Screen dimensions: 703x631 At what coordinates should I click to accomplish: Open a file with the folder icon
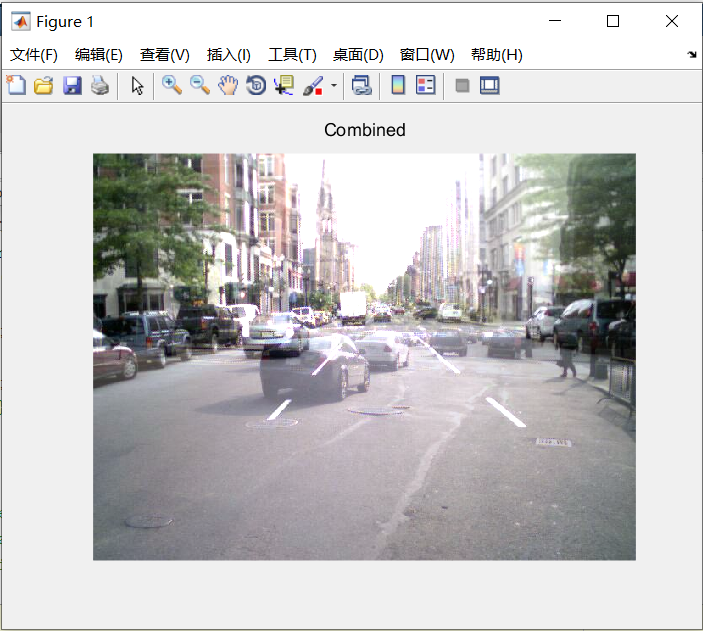(43, 85)
